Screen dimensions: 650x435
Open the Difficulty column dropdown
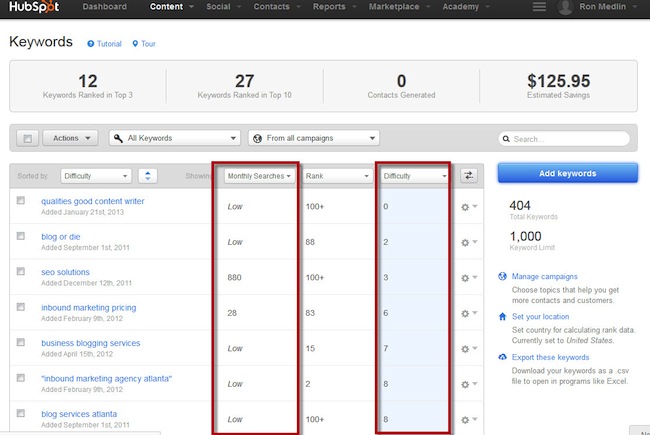point(415,176)
